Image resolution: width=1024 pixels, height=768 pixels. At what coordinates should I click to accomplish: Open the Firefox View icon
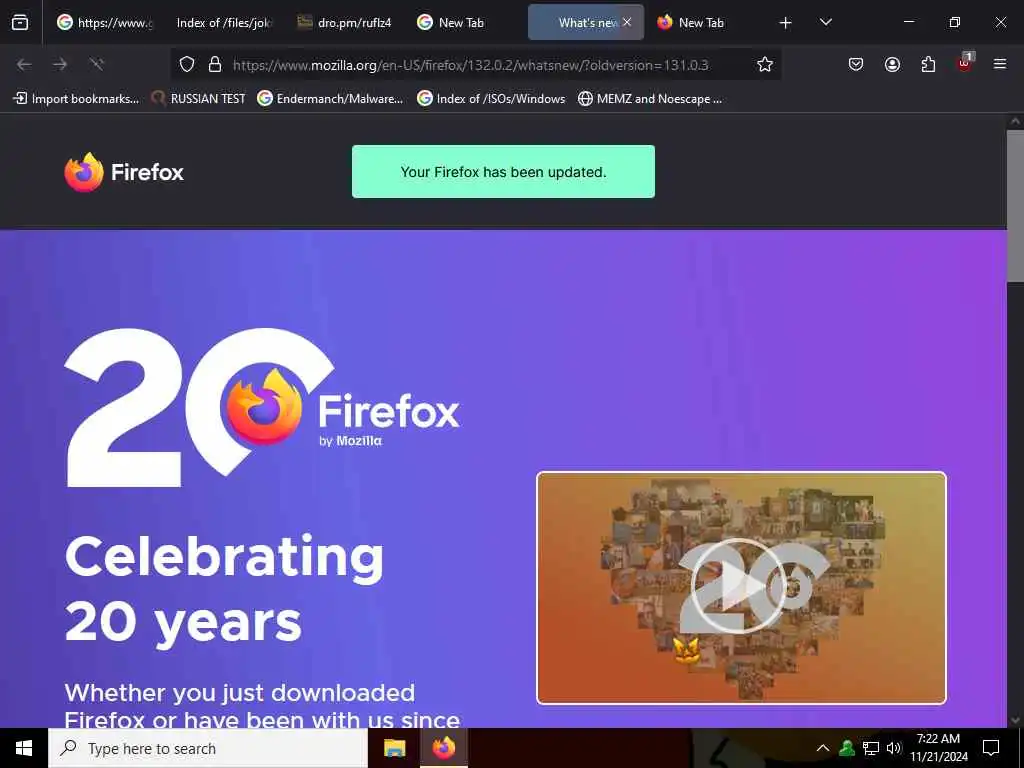(x=20, y=23)
